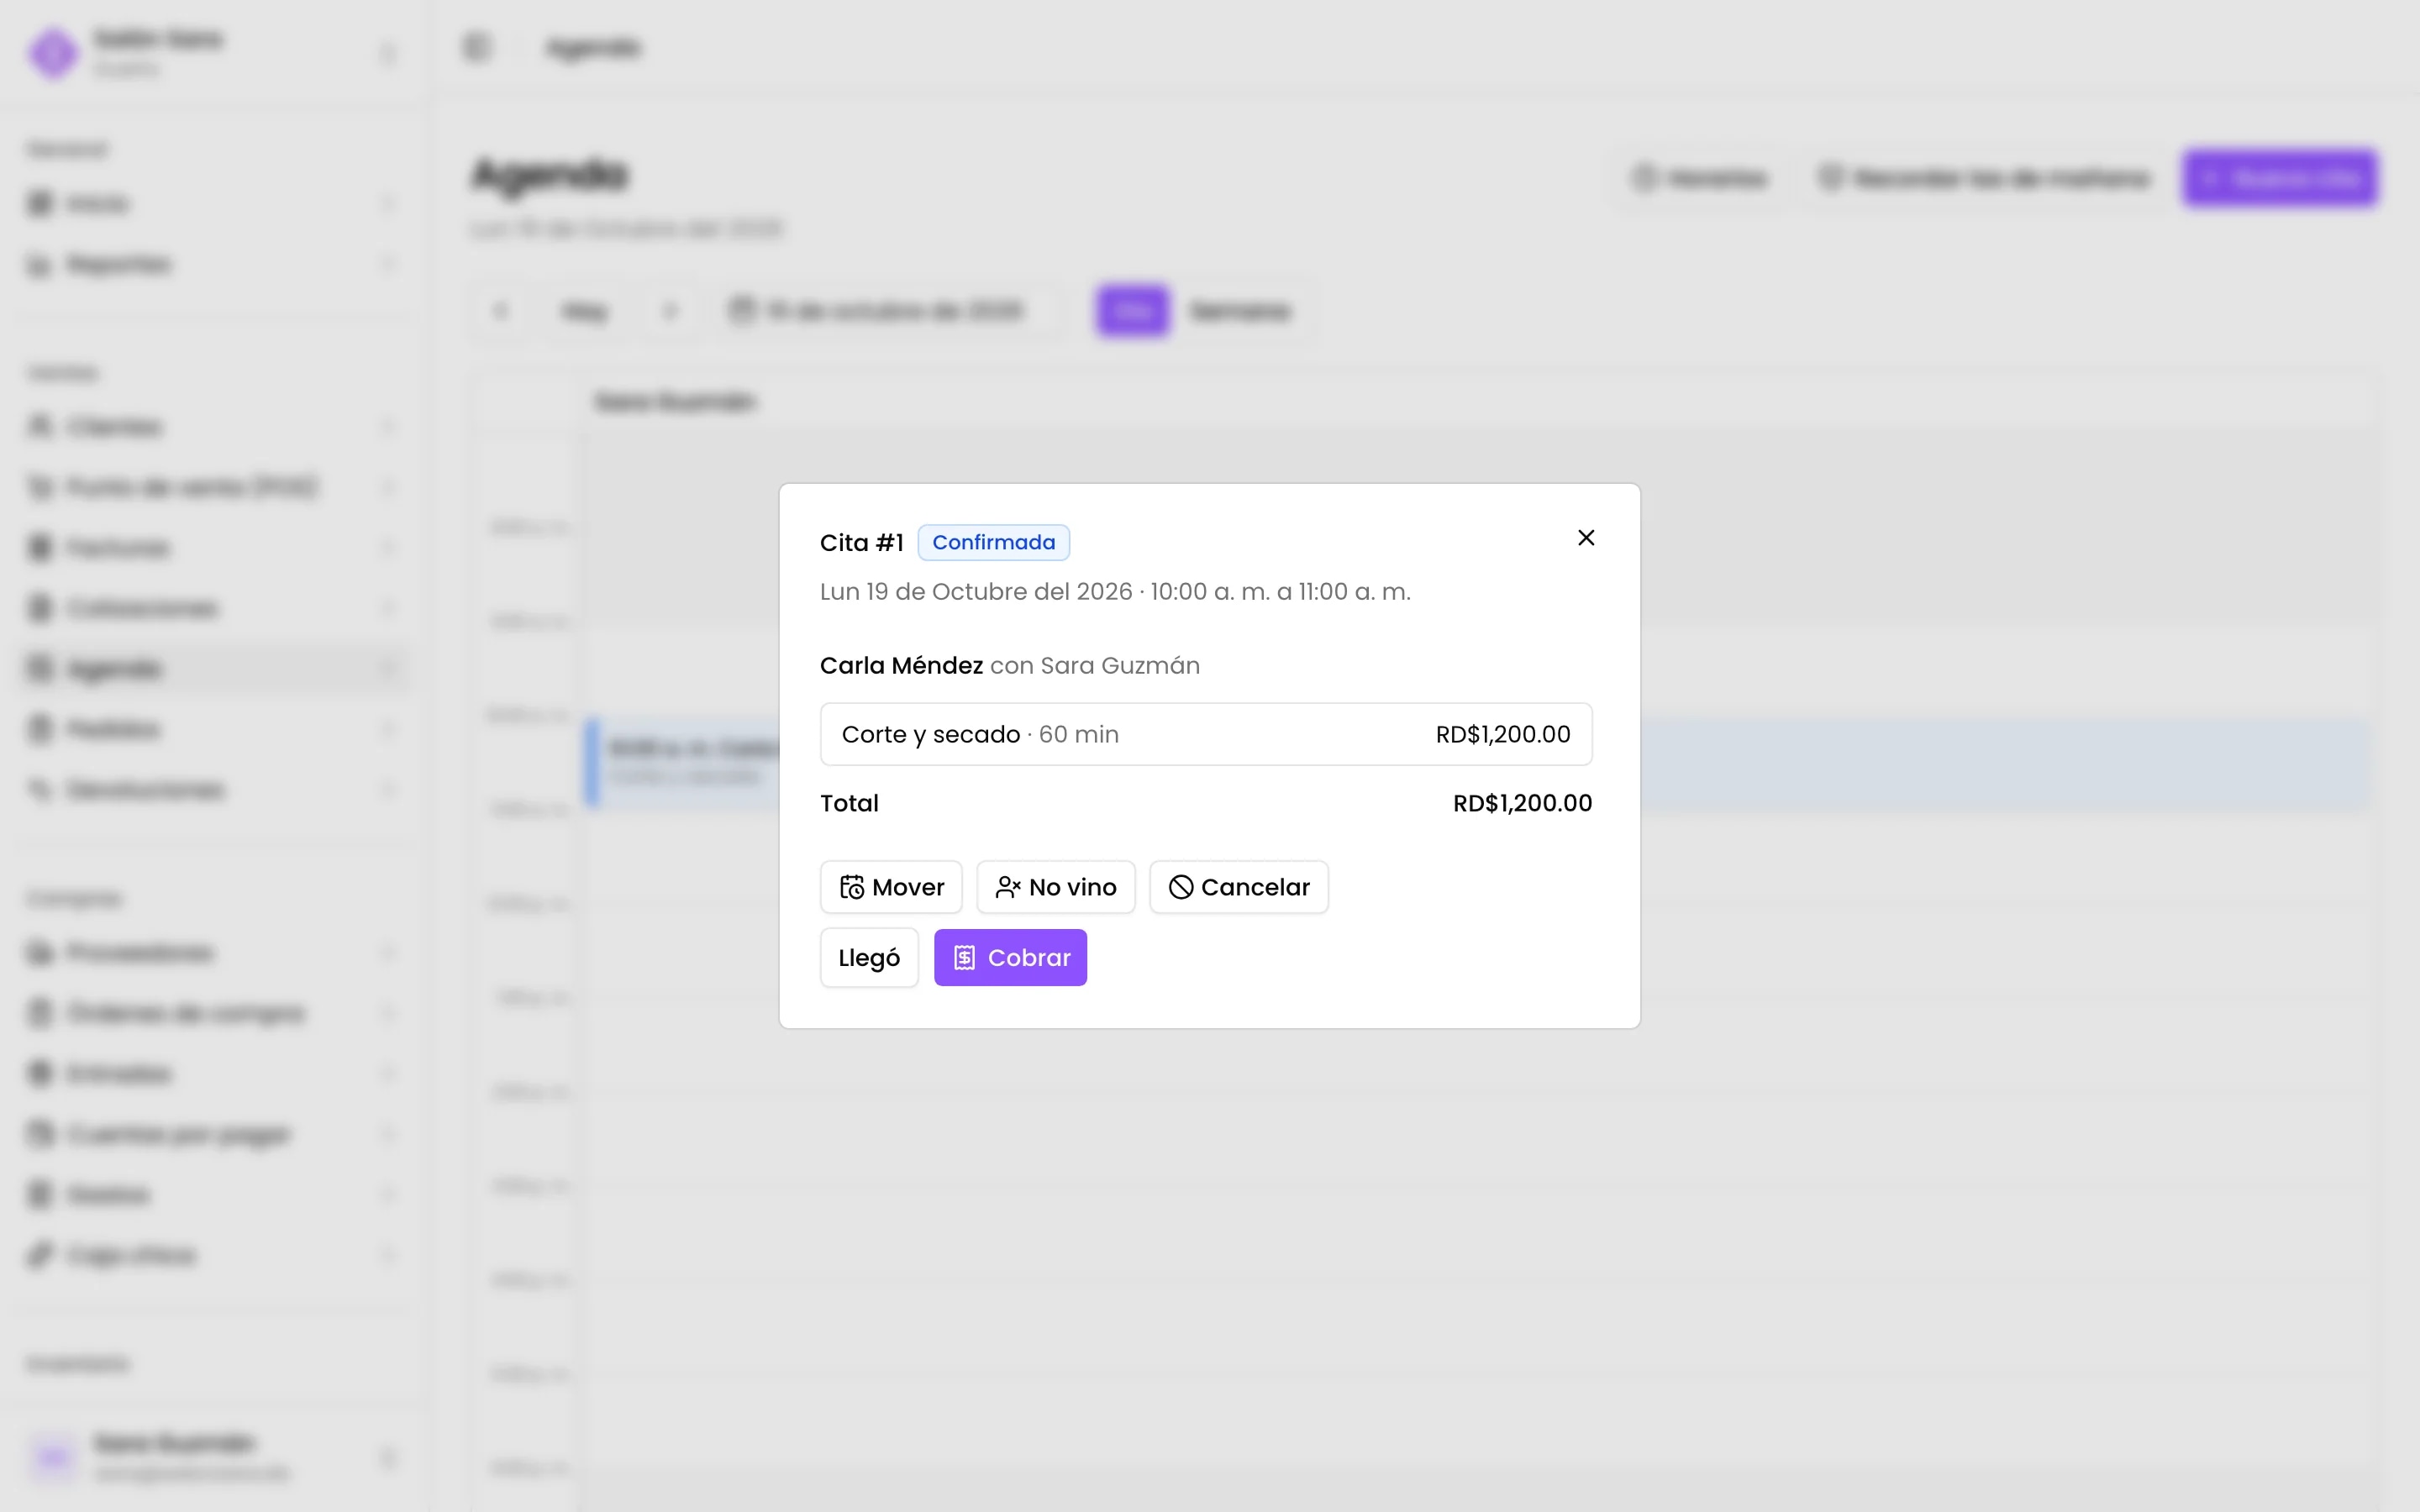Click the ban icon in the Cancelar button

(1181, 887)
